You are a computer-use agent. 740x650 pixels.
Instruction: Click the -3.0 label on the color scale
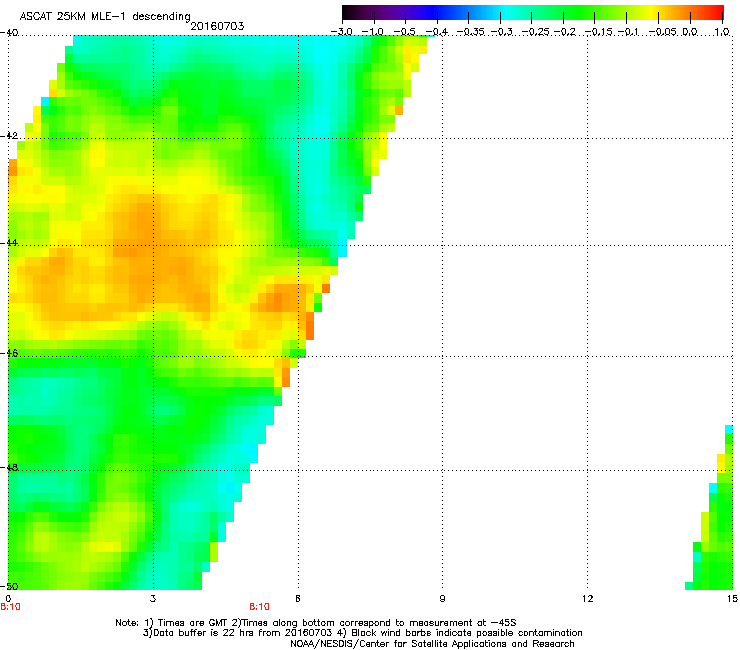[x=341, y=32]
